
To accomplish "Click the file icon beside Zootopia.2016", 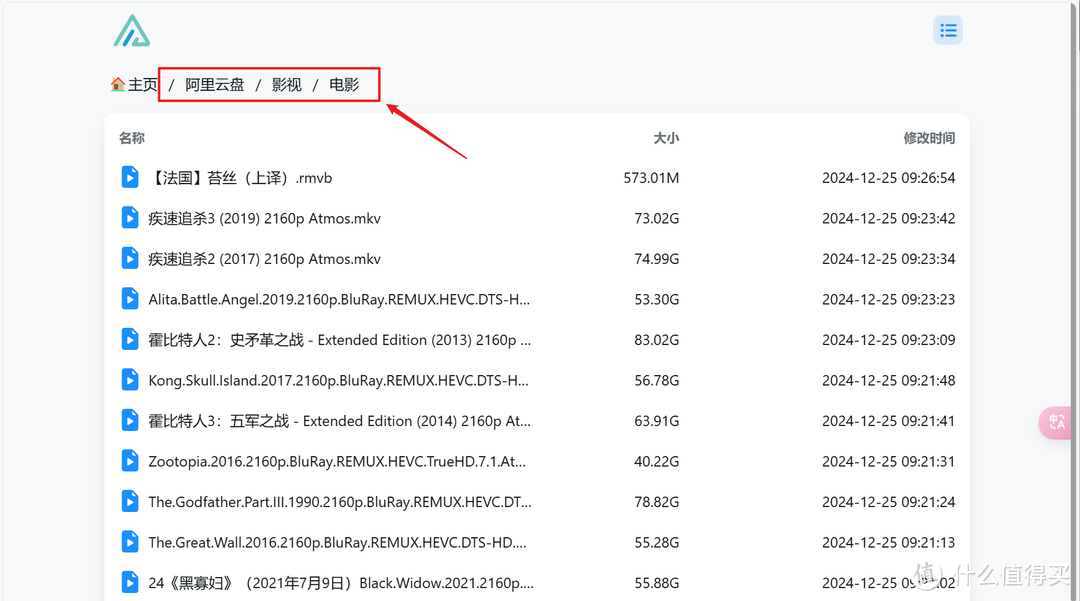I will coord(129,460).
